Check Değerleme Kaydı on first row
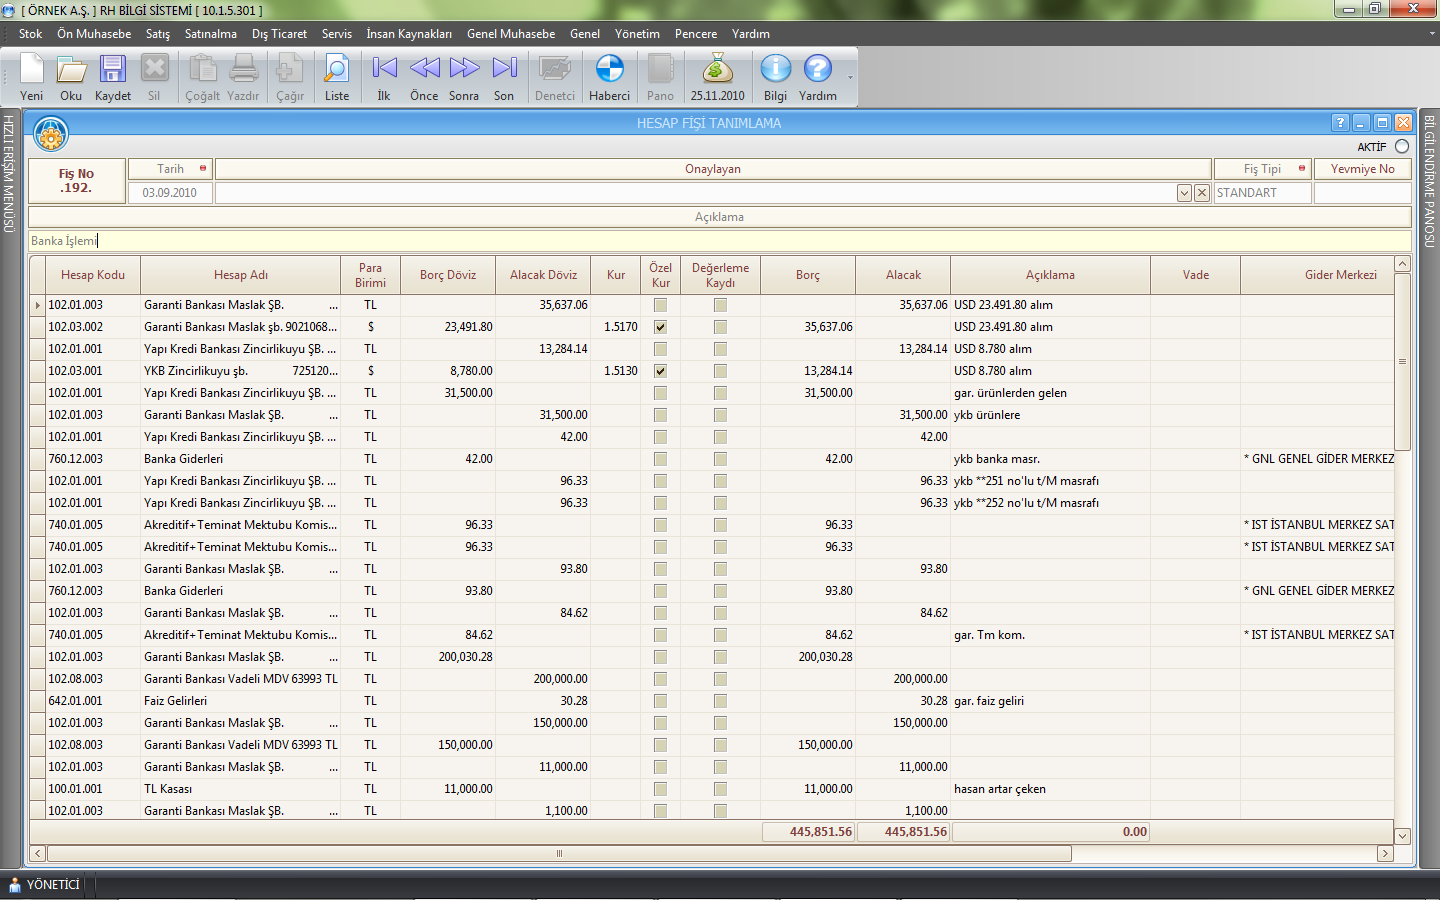1440x900 pixels. tap(720, 305)
